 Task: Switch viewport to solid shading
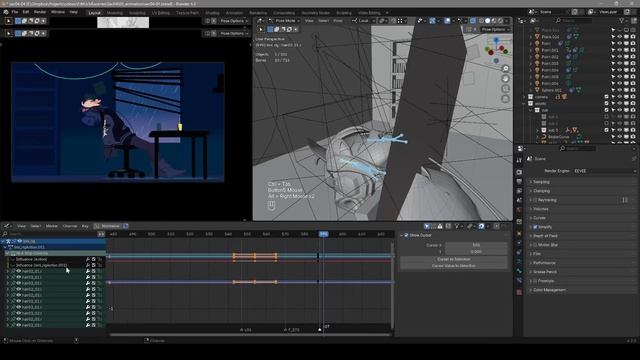point(487,20)
